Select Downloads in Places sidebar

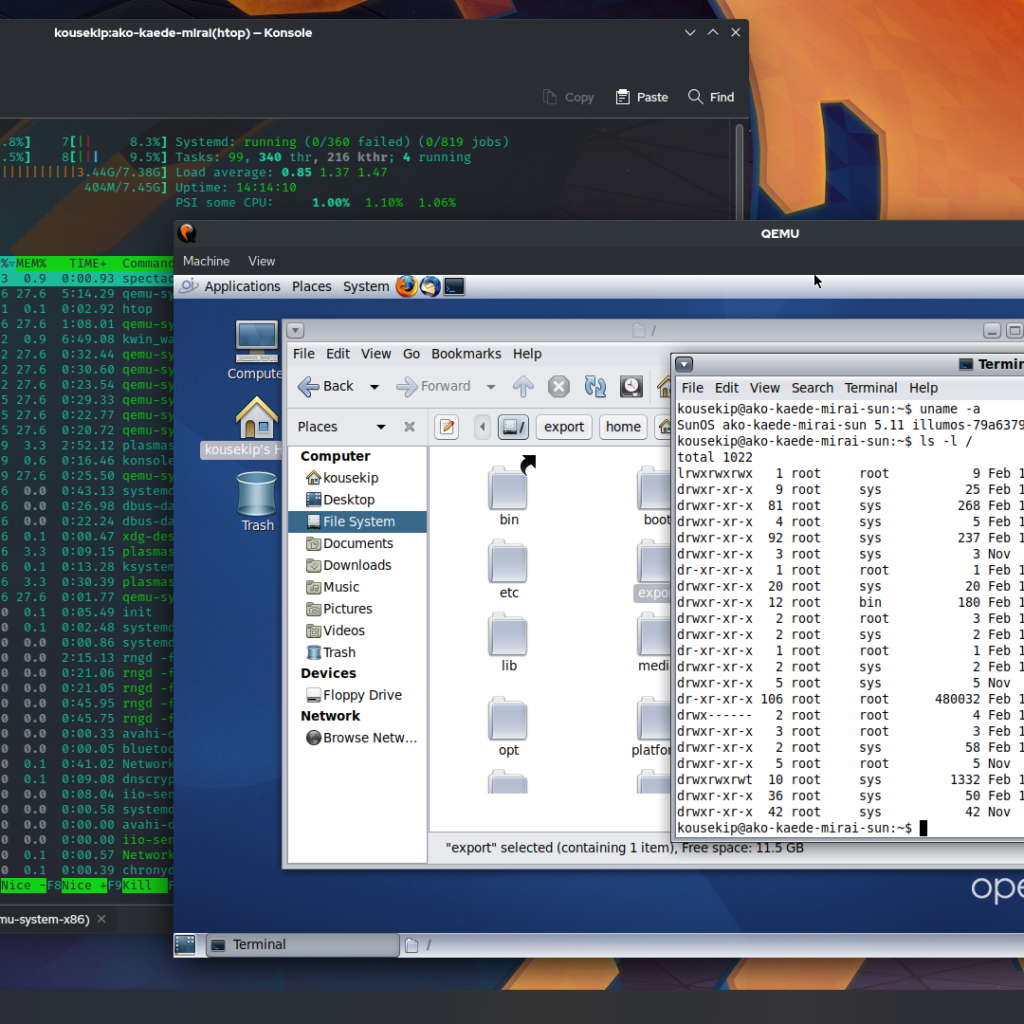(x=357, y=565)
